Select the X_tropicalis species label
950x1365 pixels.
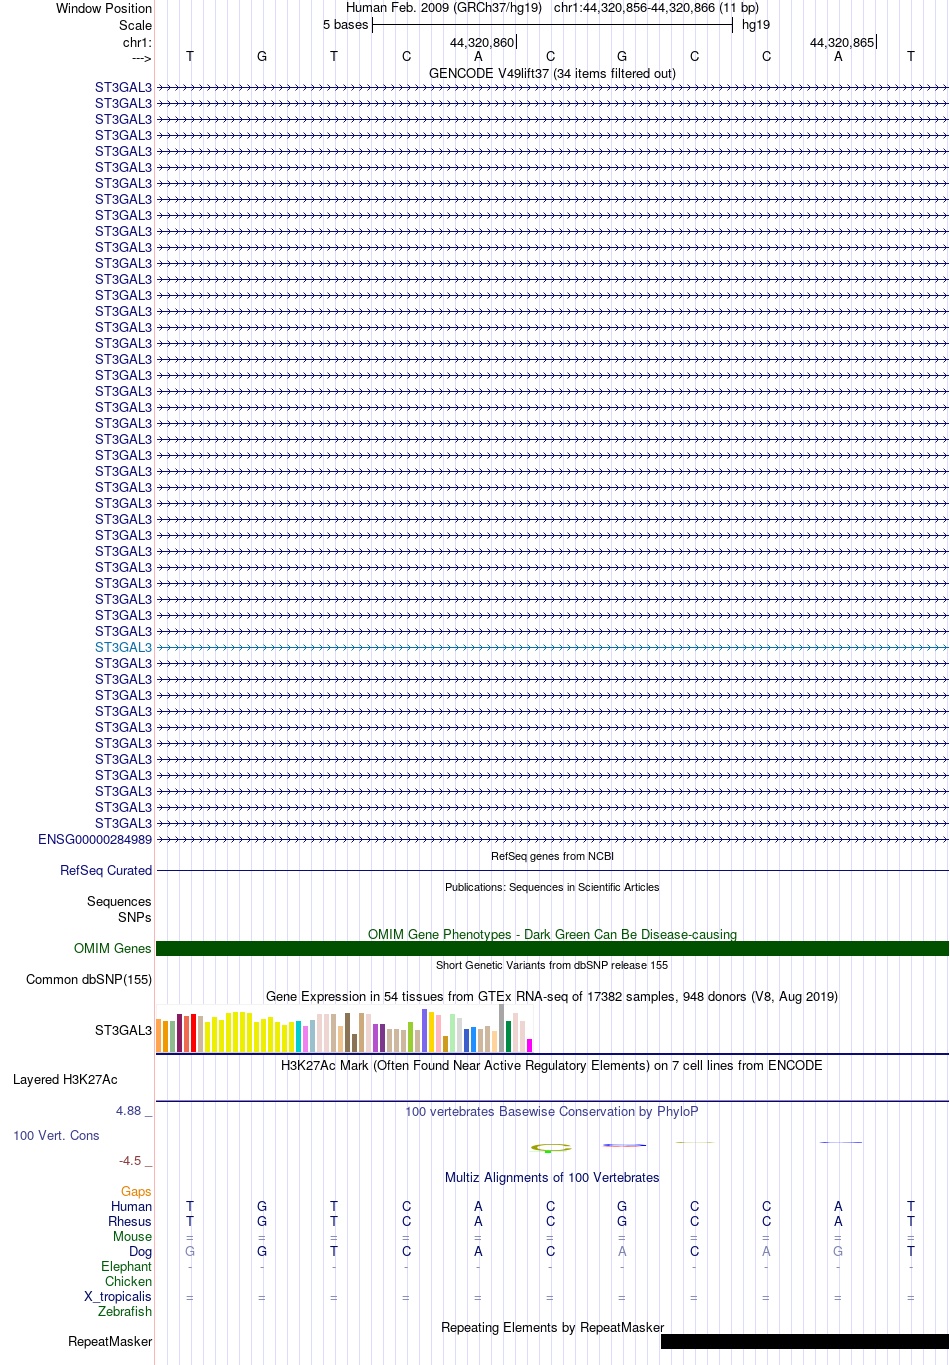pyautogui.click(x=118, y=1296)
